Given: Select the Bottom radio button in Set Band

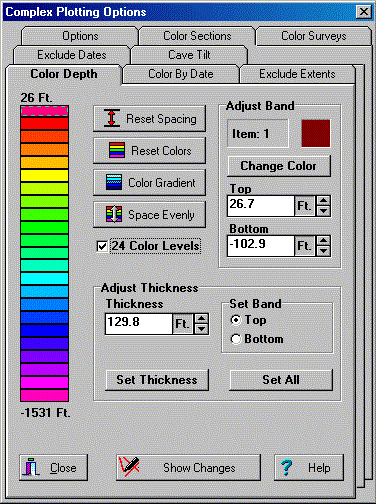Looking at the screenshot, I should 236,339.
